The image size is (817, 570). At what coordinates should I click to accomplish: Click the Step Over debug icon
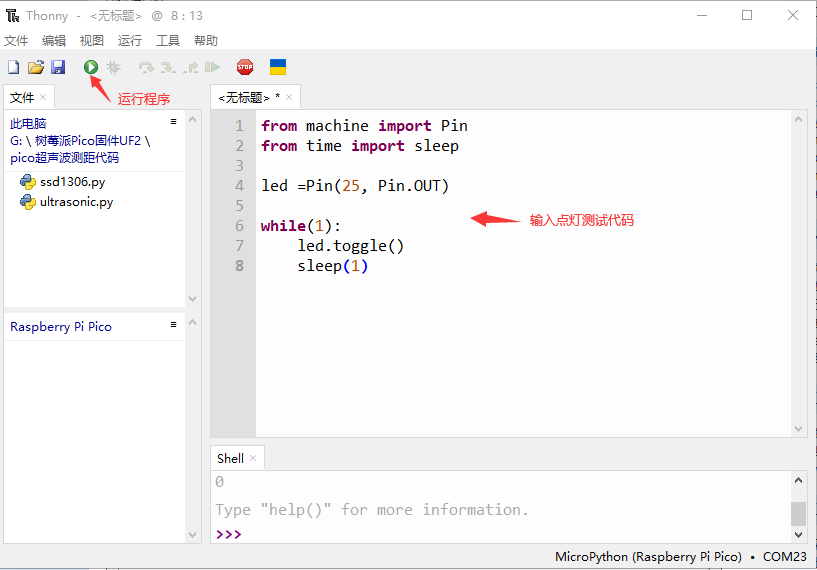click(146, 67)
